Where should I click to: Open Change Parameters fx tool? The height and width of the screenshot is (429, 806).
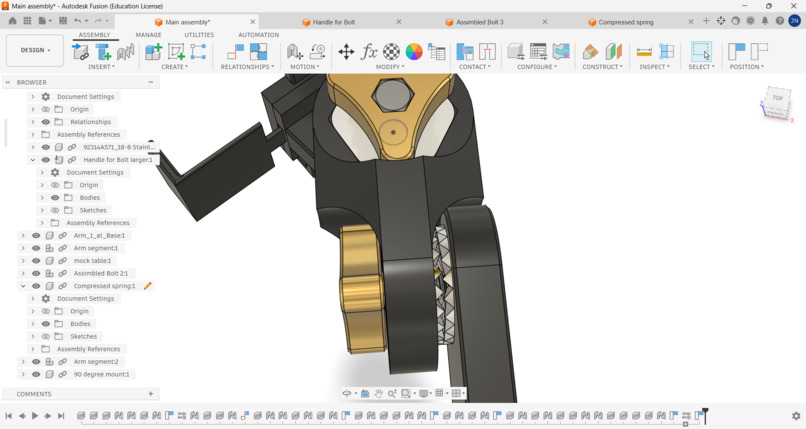pos(369,51)
